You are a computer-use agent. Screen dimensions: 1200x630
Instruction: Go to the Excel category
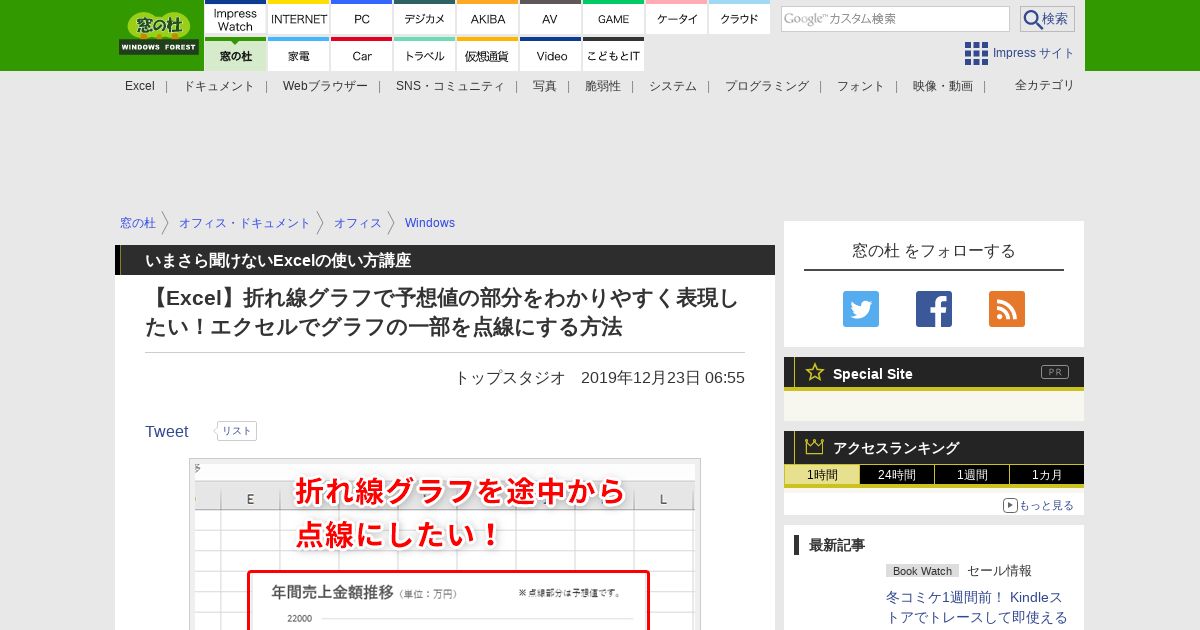coord(140,86)
